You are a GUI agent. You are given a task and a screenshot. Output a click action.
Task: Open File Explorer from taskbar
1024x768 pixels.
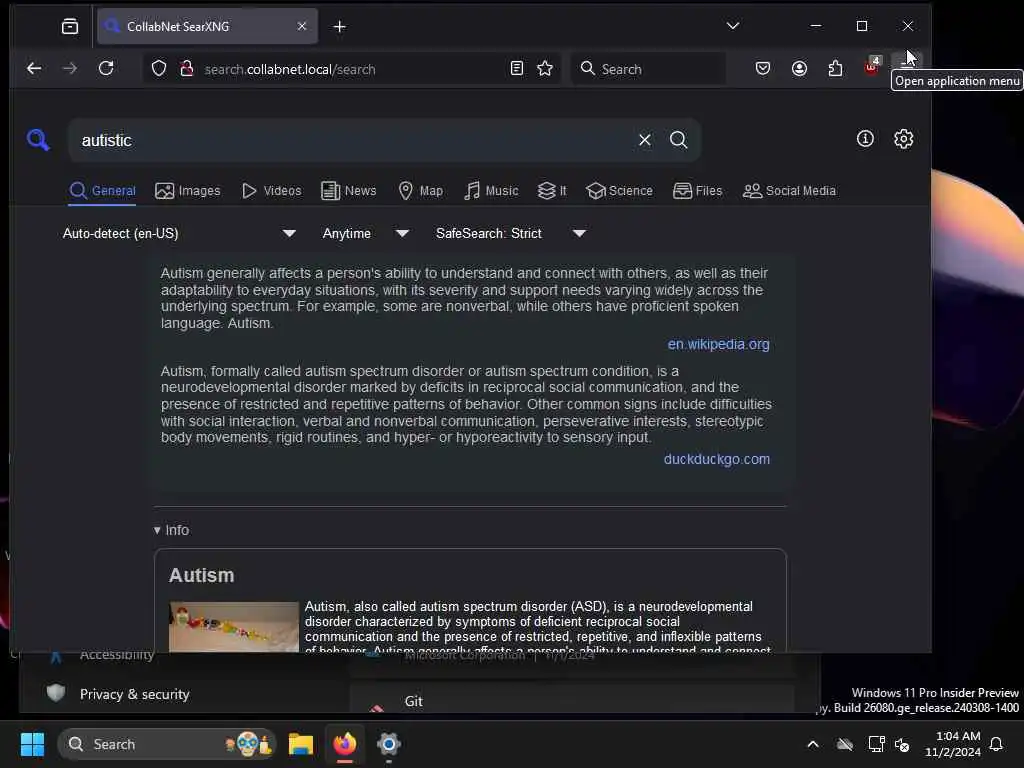[301, 744]
